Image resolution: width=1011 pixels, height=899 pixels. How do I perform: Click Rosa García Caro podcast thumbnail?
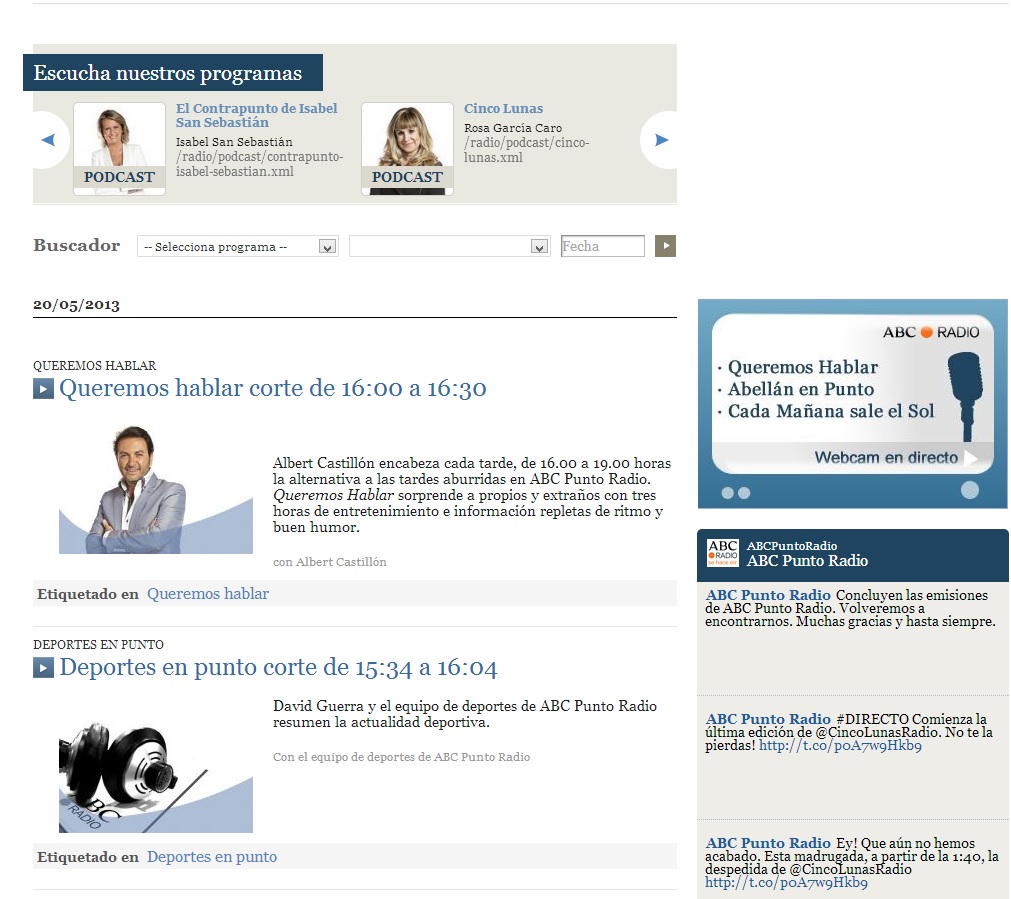coord(407,148)
